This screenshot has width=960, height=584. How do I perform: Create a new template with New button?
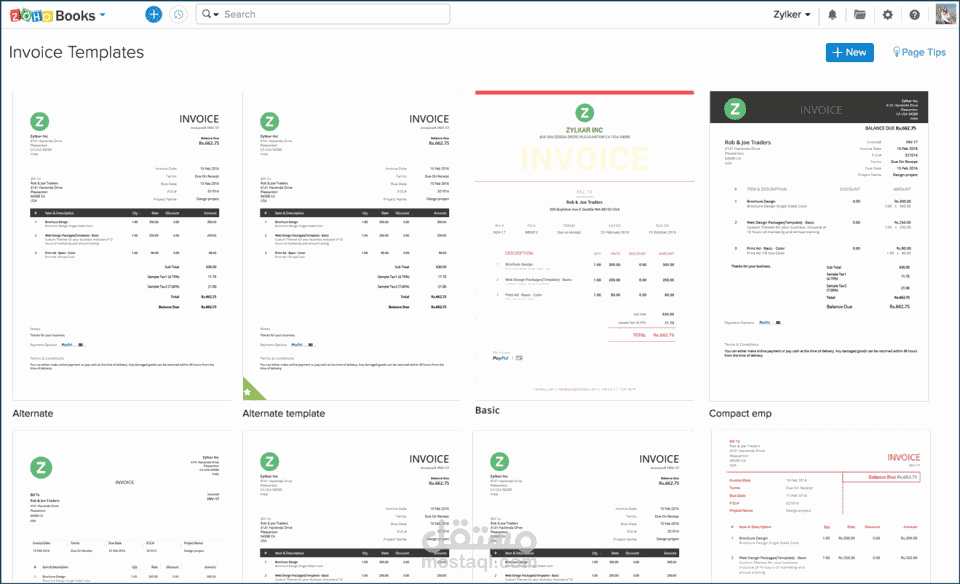(849, 52)
